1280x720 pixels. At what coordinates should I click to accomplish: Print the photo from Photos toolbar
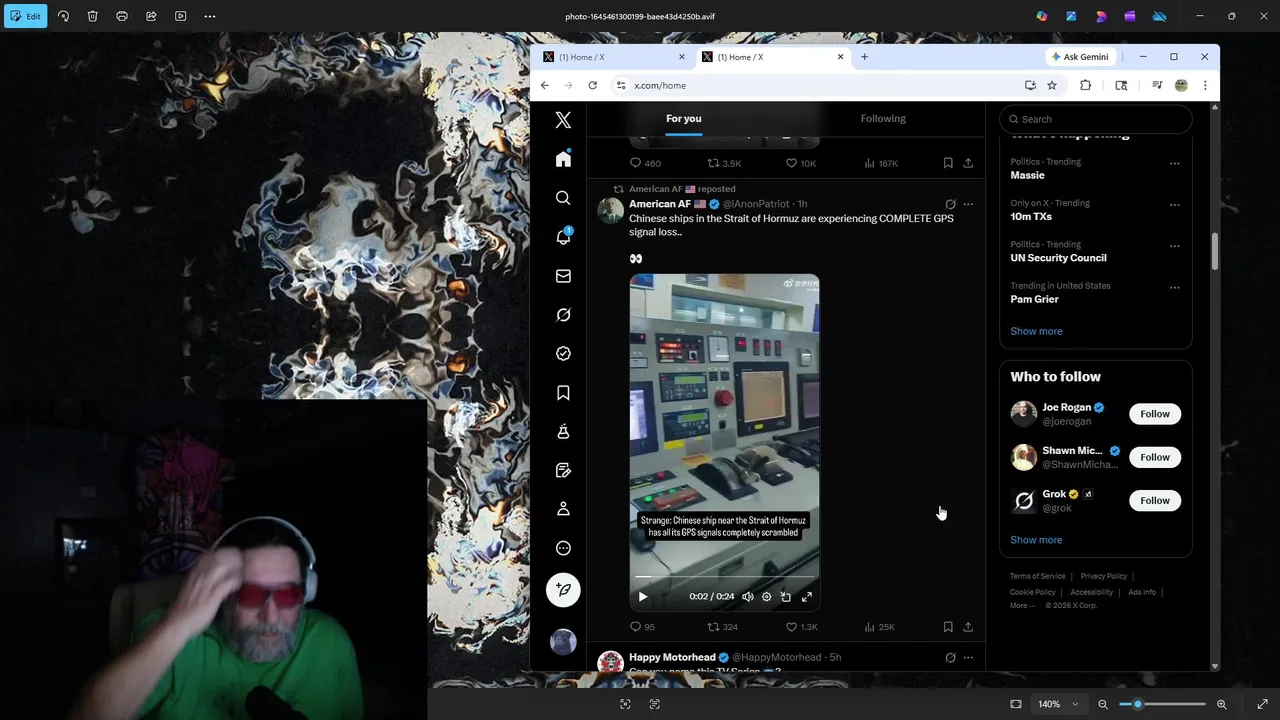point(122,16)
